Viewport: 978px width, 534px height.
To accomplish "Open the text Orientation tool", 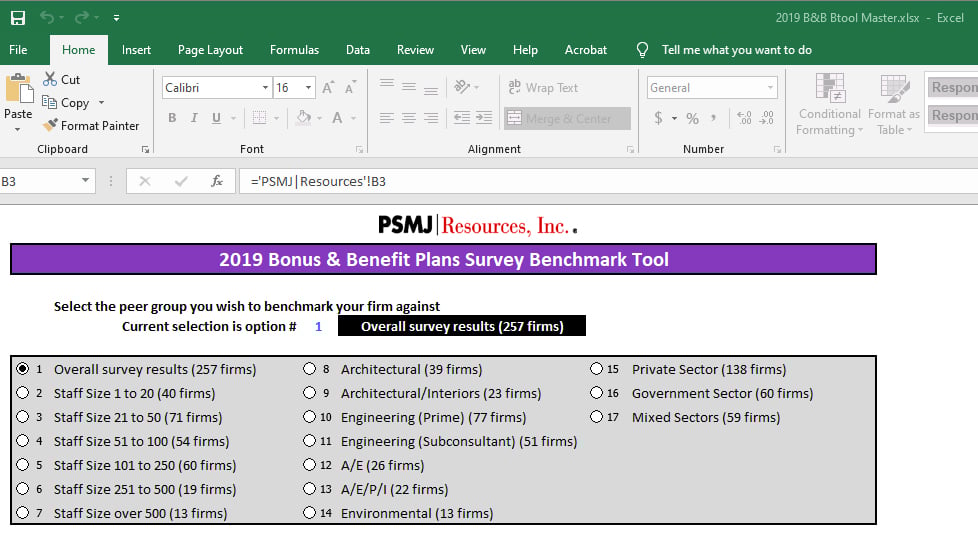I will pyautogui.click(x=462, y=87).
